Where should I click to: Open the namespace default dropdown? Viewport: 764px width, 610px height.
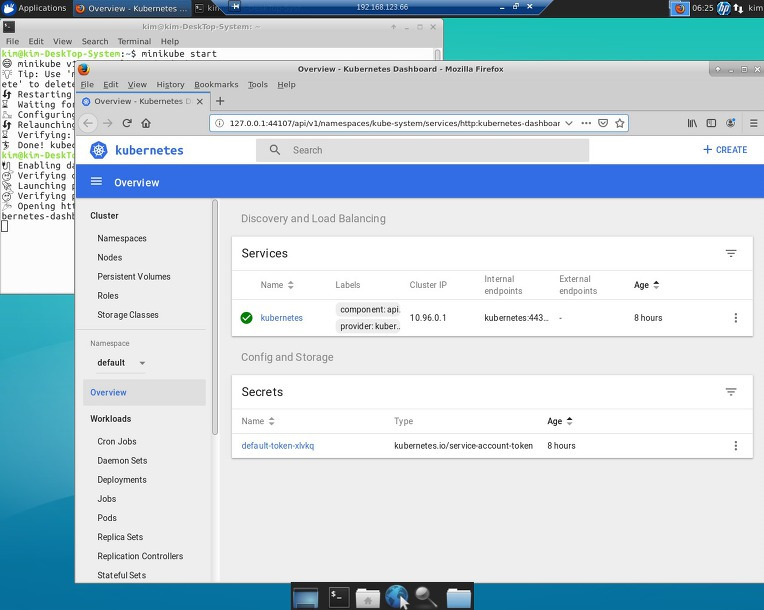[x=121, y=362]
